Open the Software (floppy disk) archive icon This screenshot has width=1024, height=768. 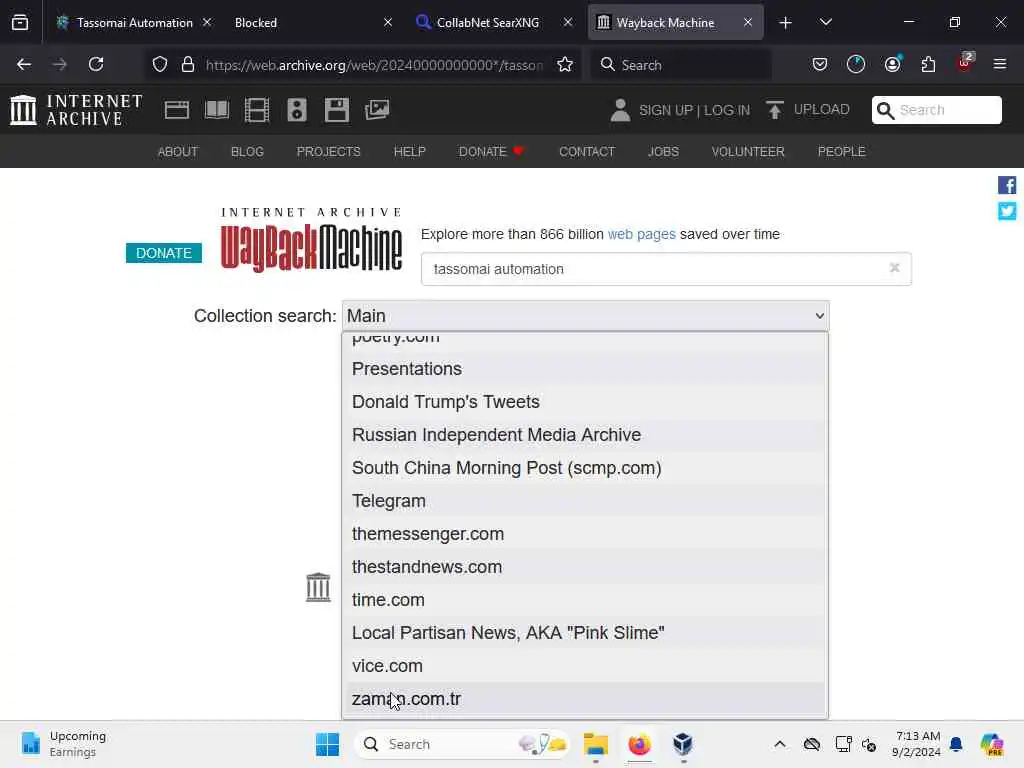(337, 110)
